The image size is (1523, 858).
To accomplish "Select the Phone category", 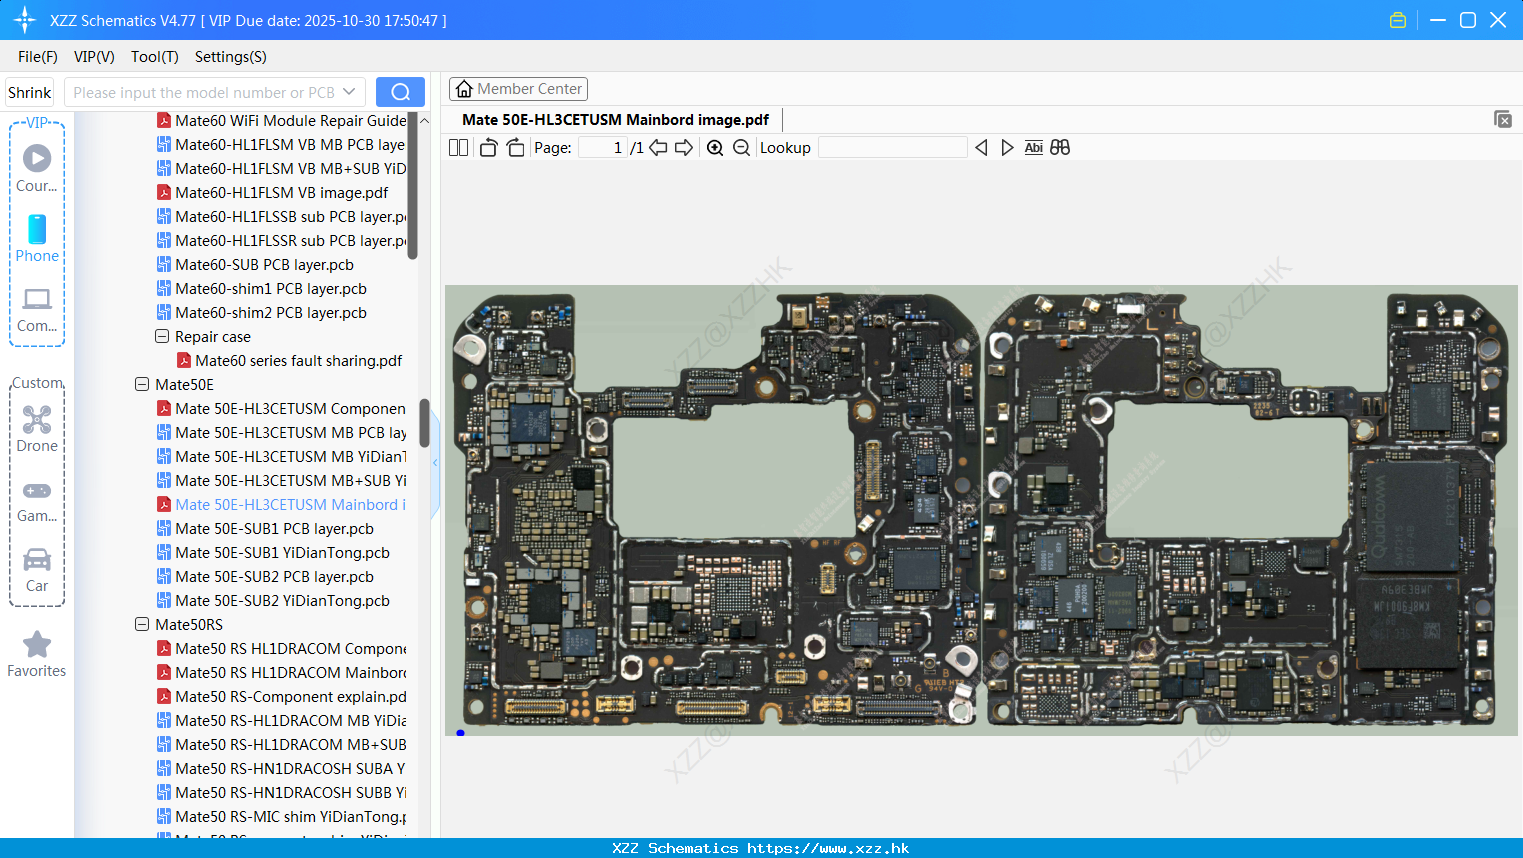I will pyautogui.click(x=37, y=238).
